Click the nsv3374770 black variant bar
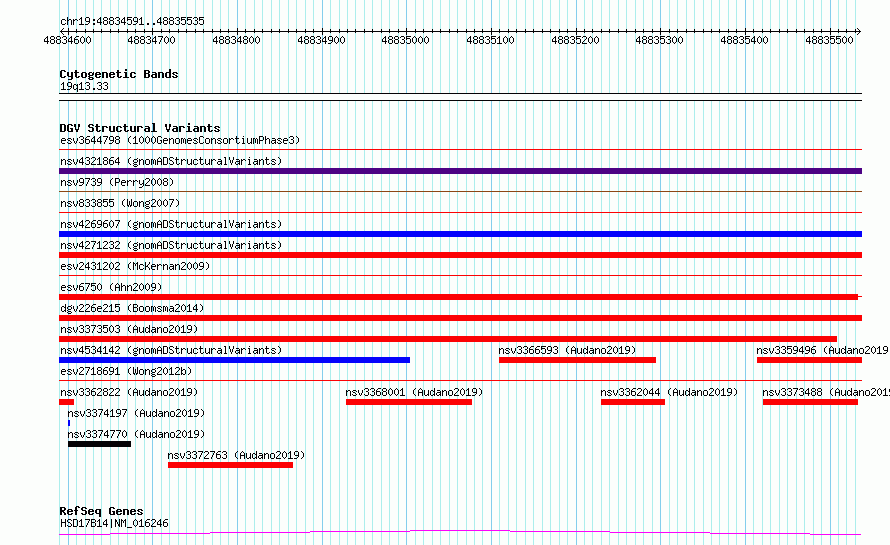 99,444
